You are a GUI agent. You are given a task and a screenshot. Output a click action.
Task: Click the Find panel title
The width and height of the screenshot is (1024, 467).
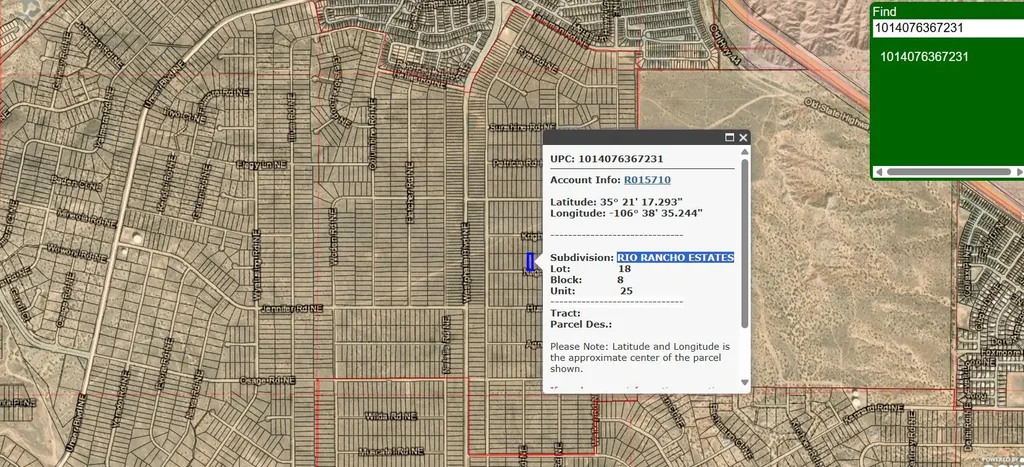[x=884, y=12]
